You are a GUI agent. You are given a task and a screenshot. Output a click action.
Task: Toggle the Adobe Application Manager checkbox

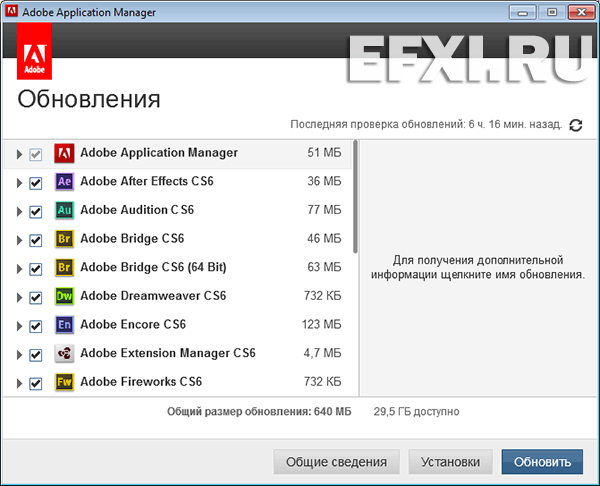[x=36, y=155]
